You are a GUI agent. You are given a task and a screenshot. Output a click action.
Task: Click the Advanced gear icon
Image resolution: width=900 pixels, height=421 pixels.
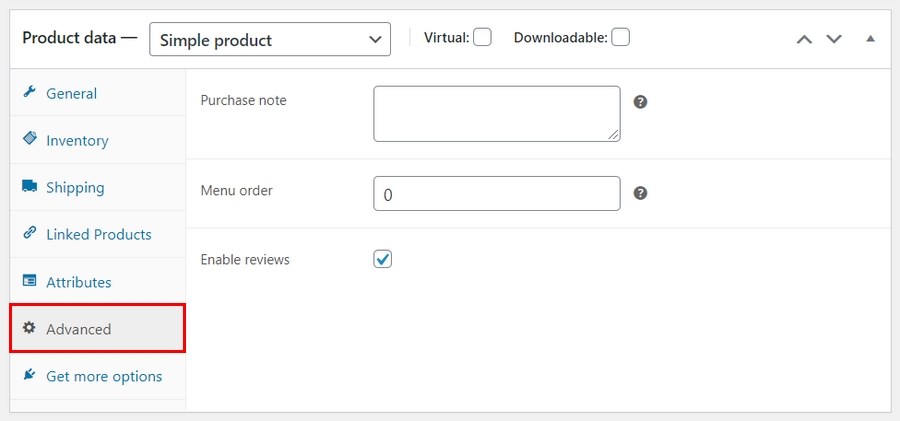tap(29, 328)
